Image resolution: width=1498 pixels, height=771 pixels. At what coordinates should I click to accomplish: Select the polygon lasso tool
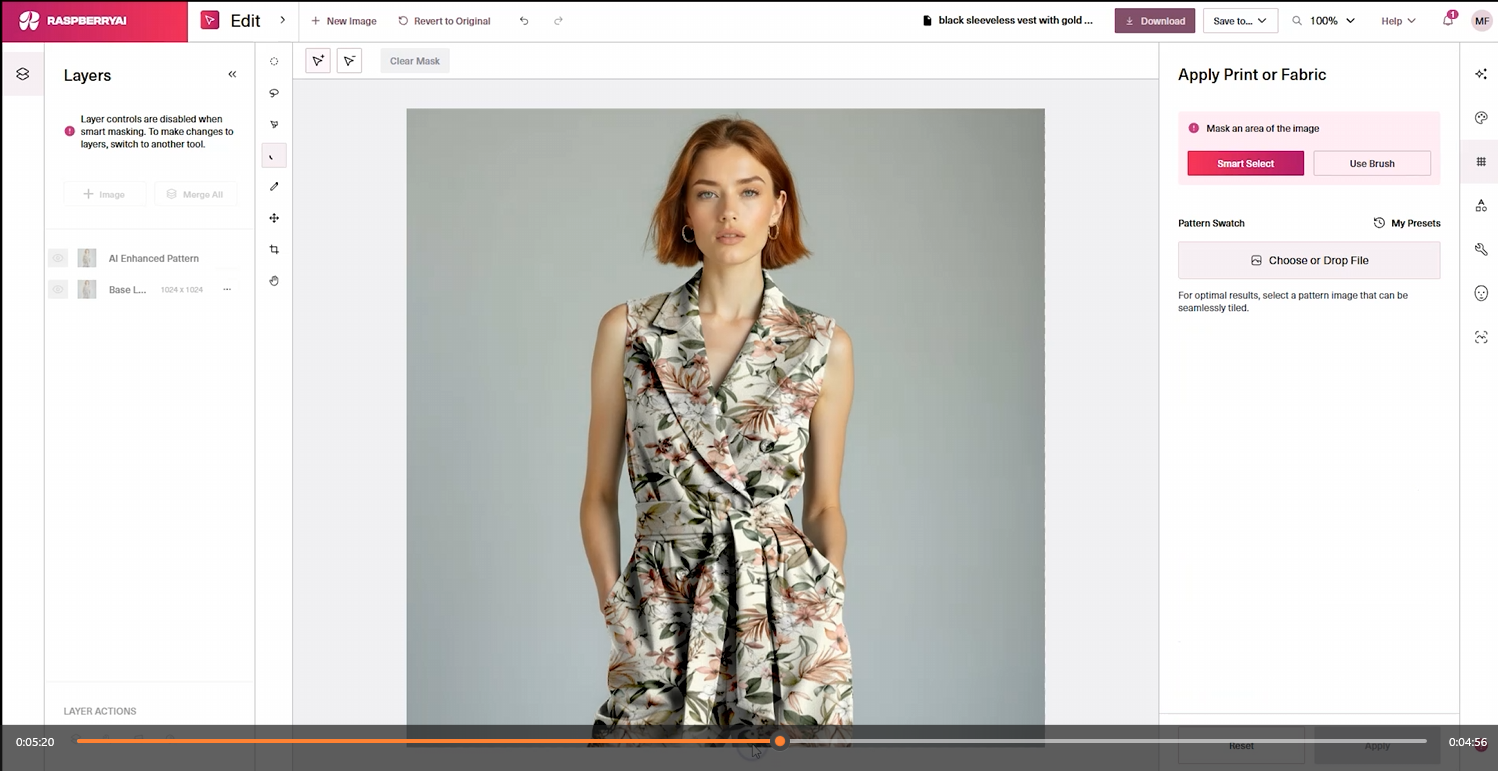coord(274,125)
